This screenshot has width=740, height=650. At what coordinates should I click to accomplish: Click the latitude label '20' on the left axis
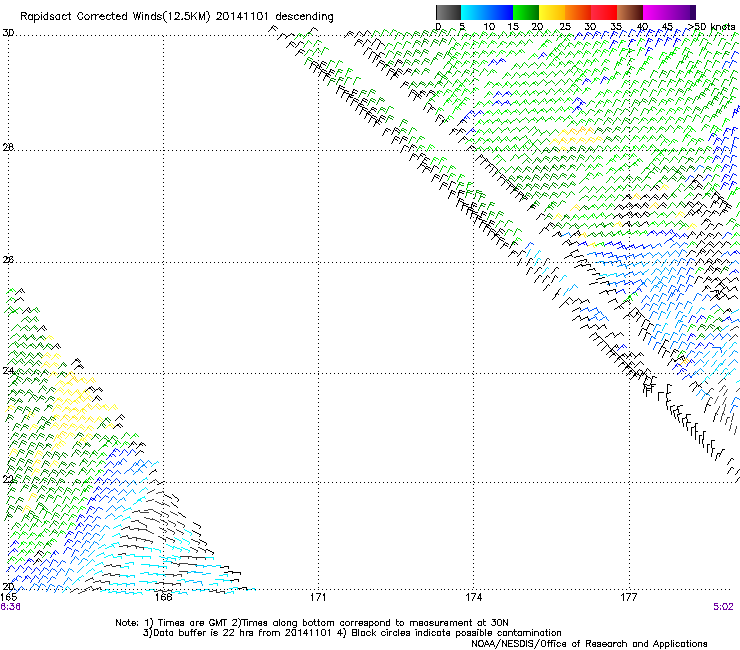click(x=8, y=586)
